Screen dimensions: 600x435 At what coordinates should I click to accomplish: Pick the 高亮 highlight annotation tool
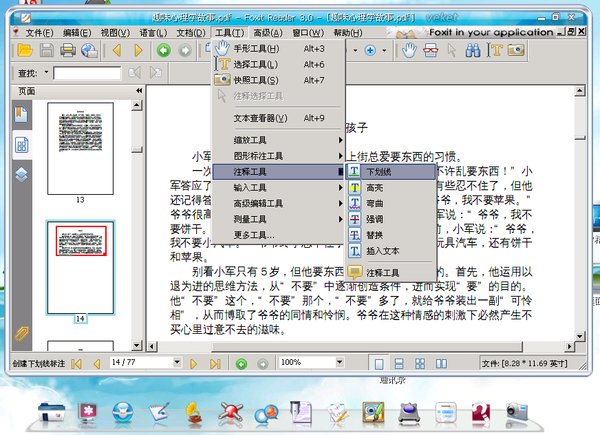click(376, 187)
